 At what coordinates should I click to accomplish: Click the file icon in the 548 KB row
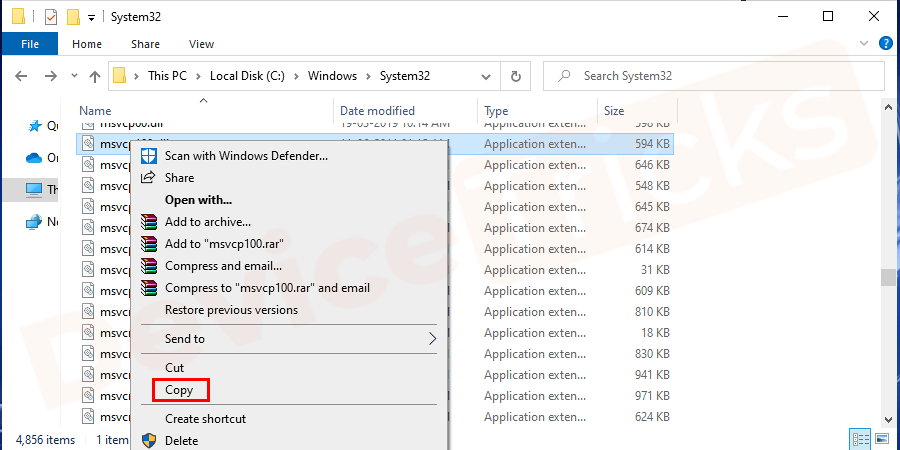87,185
